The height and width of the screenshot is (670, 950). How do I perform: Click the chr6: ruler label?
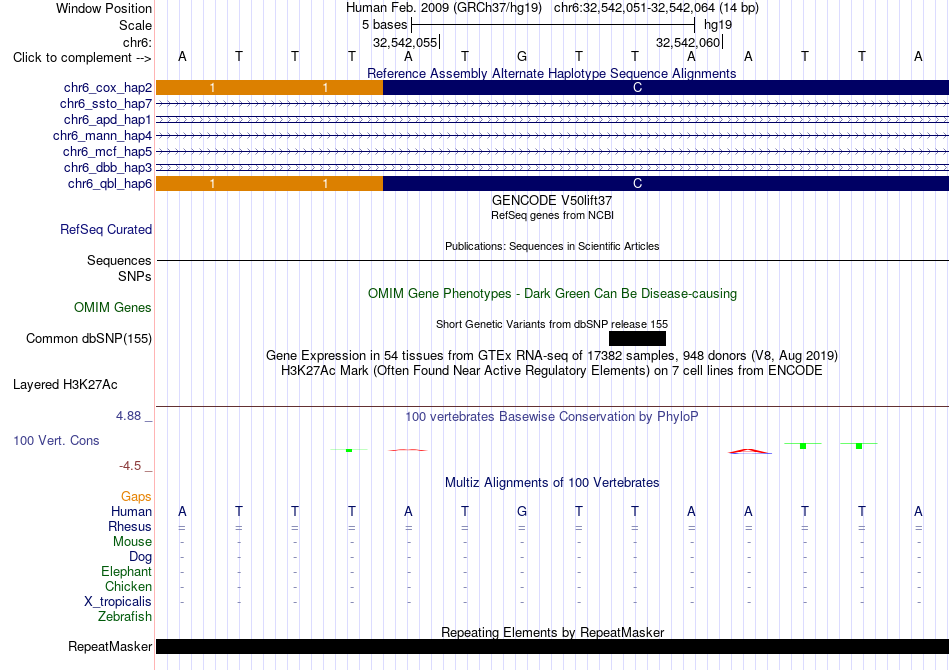pos(137,42)
